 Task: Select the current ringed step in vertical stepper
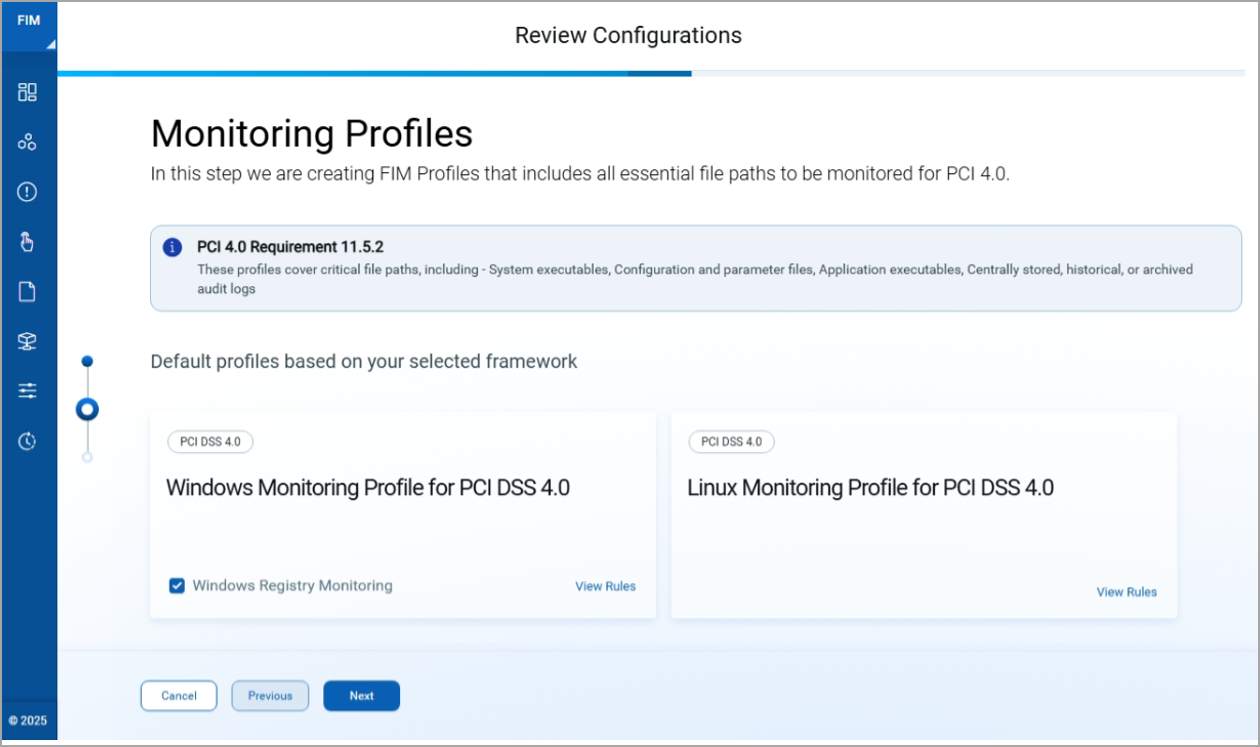tap(87, 409)
